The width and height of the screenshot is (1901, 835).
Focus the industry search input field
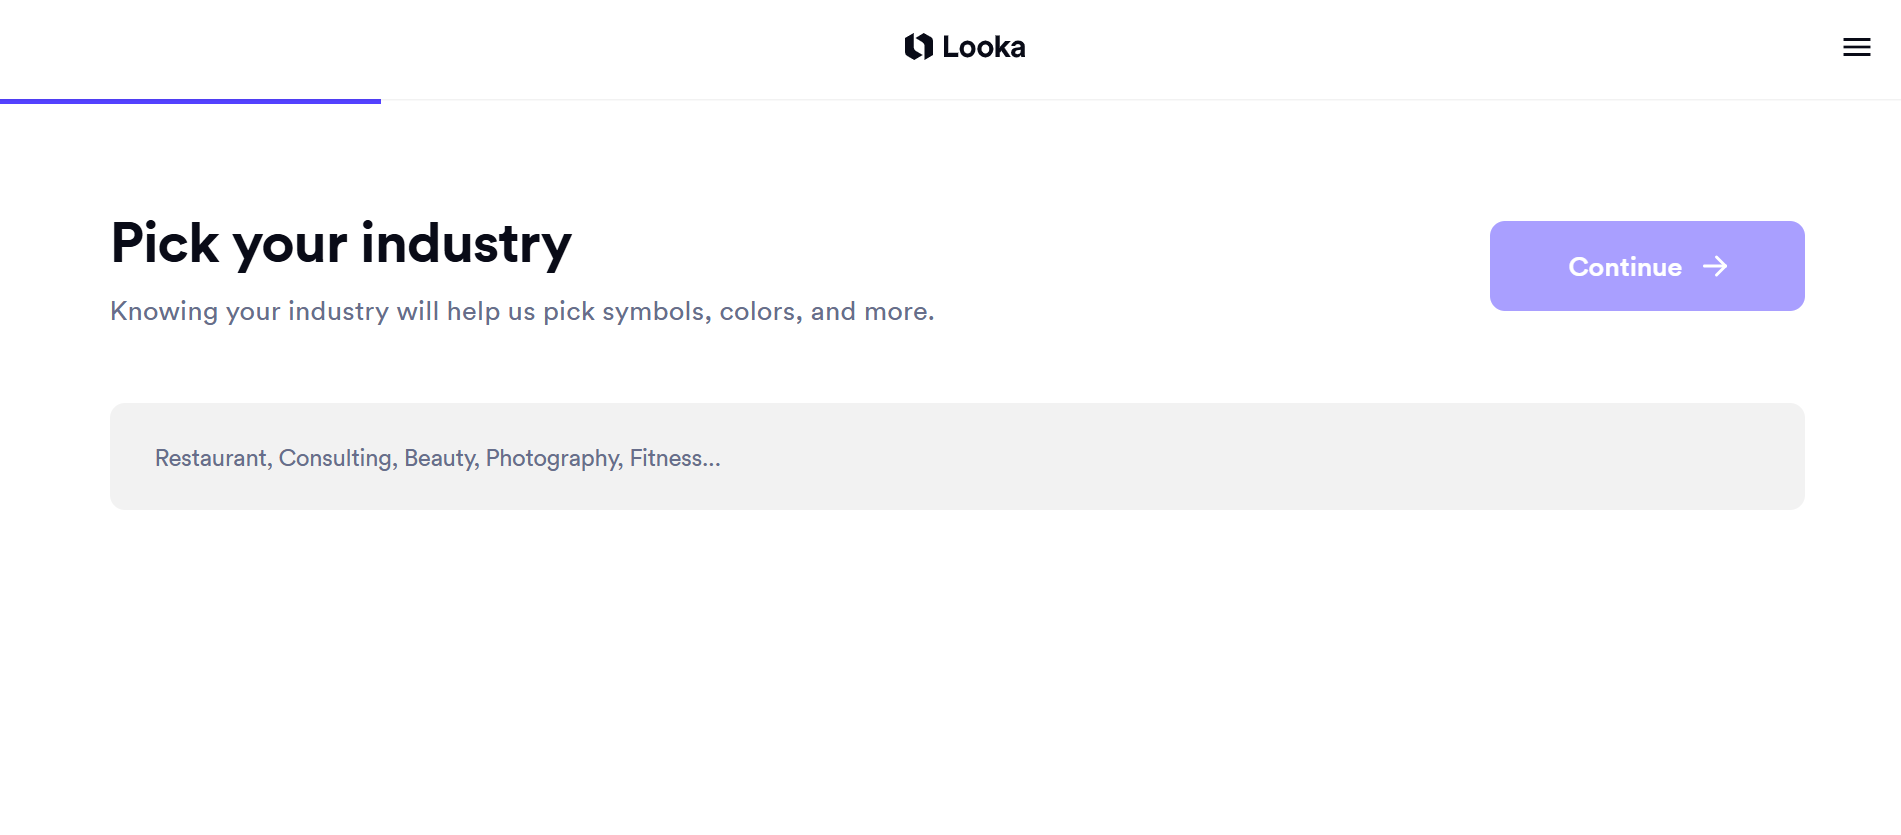[956, 457]
